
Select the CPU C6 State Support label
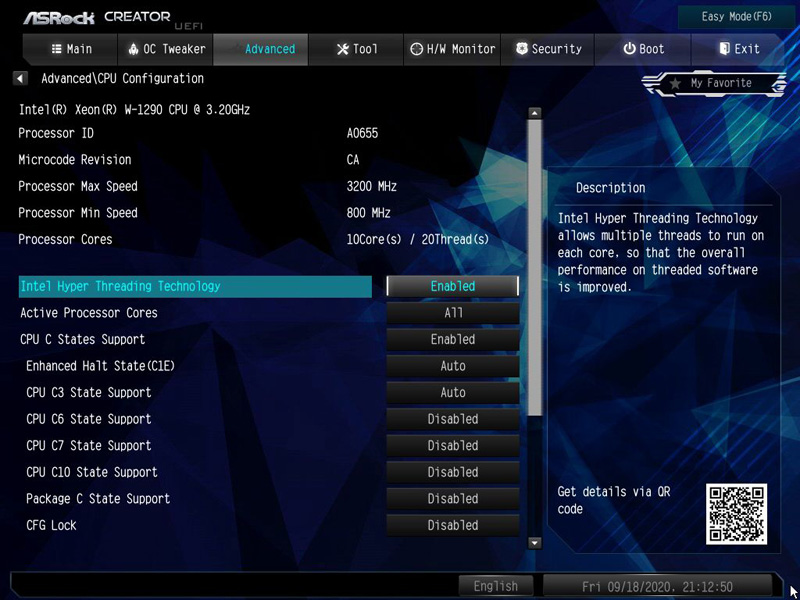pos(89,419)
